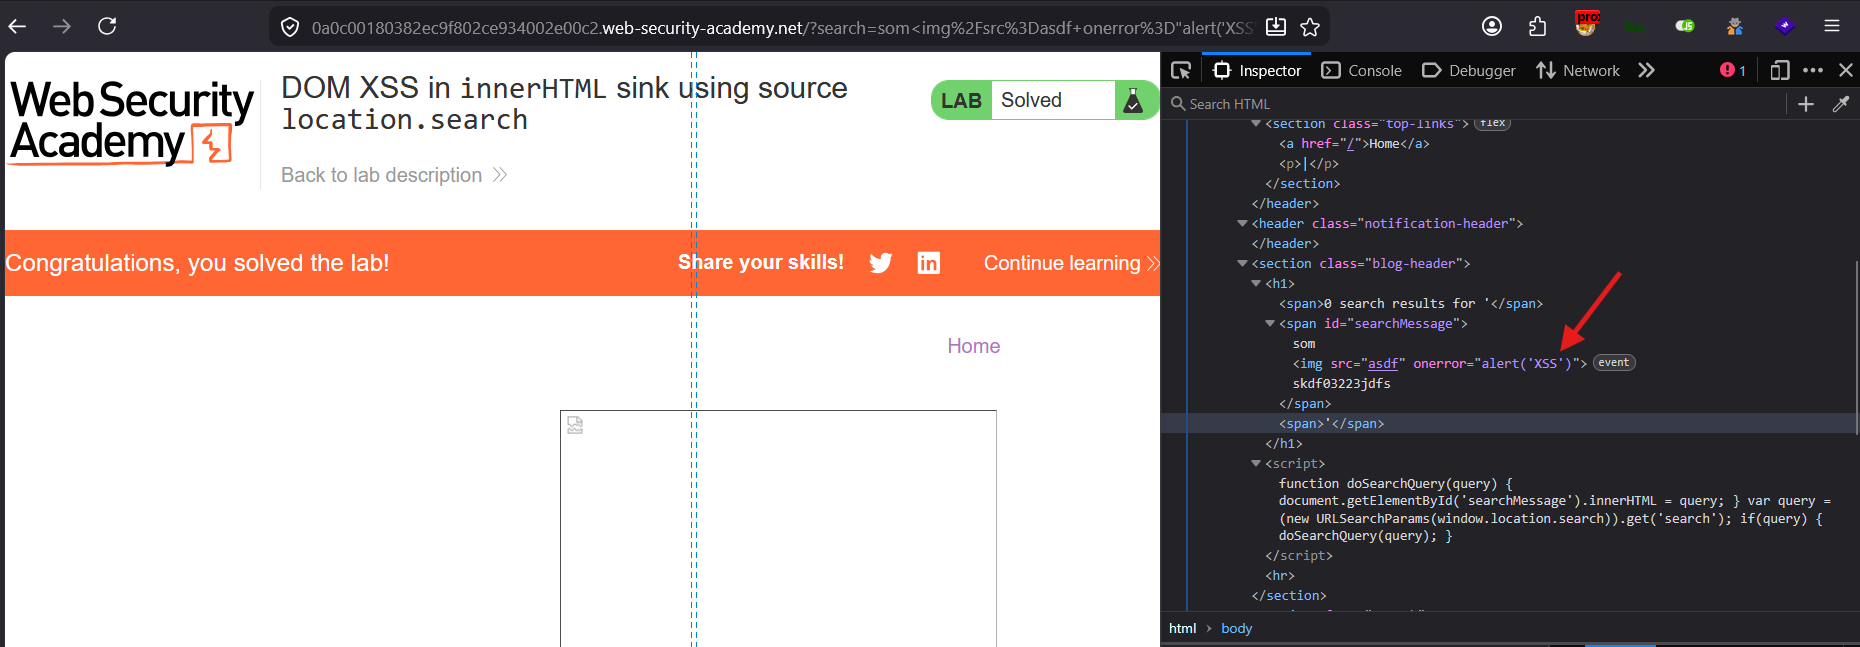Open the extensions puzzle icon
1860x647 pixels.
coord(1538,26)
